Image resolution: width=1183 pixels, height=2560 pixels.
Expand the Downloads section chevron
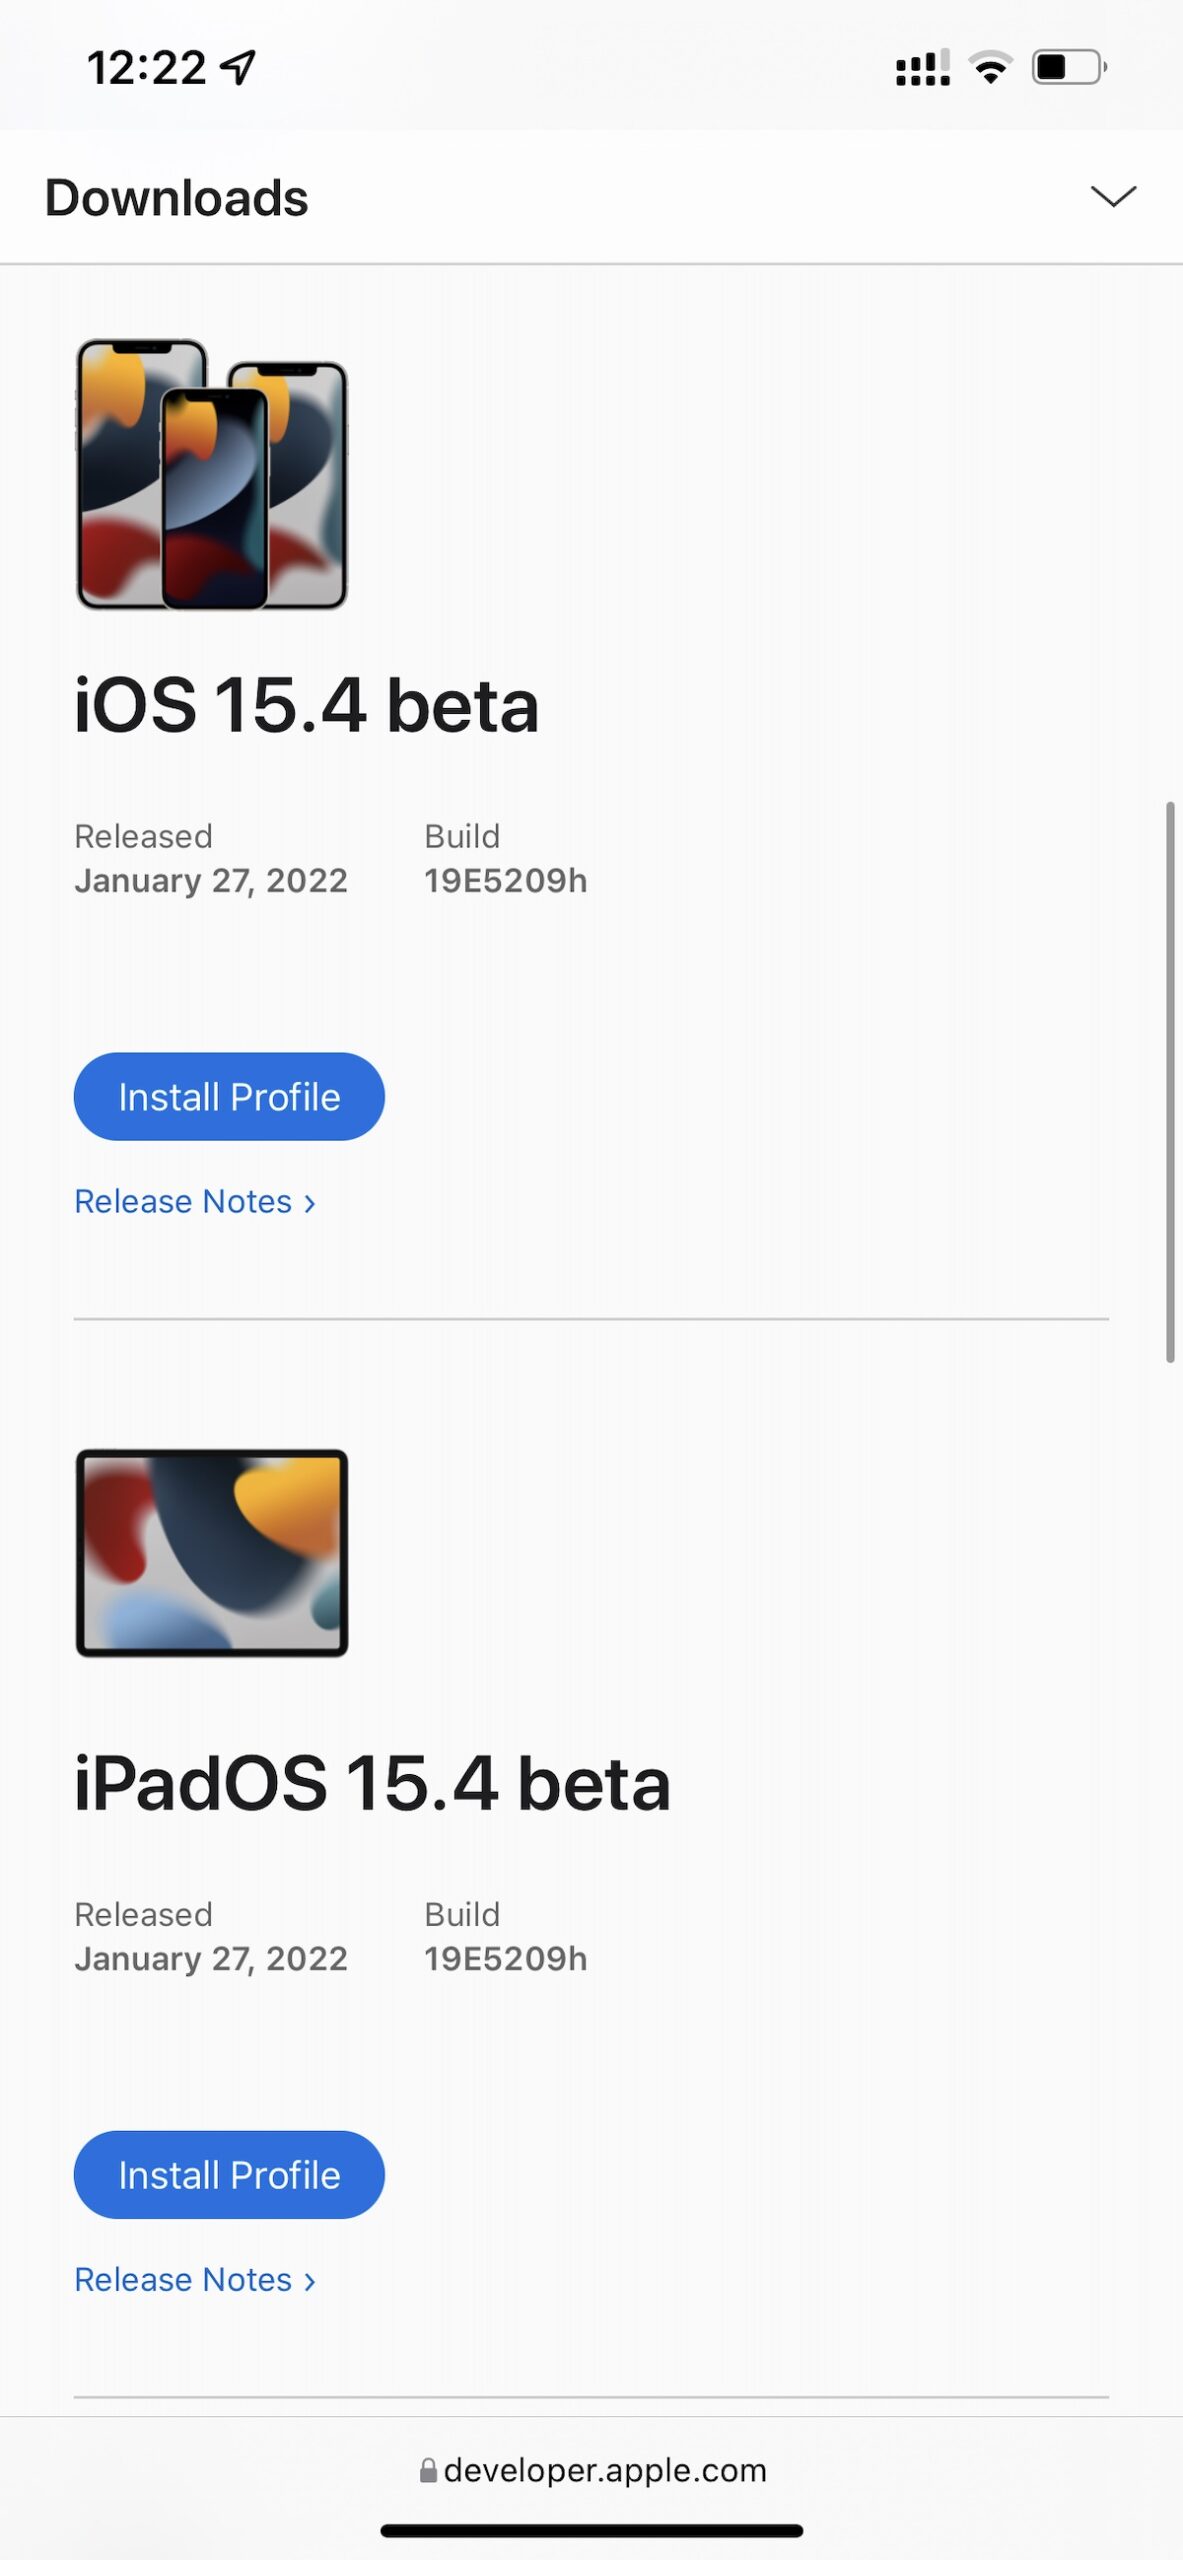(1113, 197)
